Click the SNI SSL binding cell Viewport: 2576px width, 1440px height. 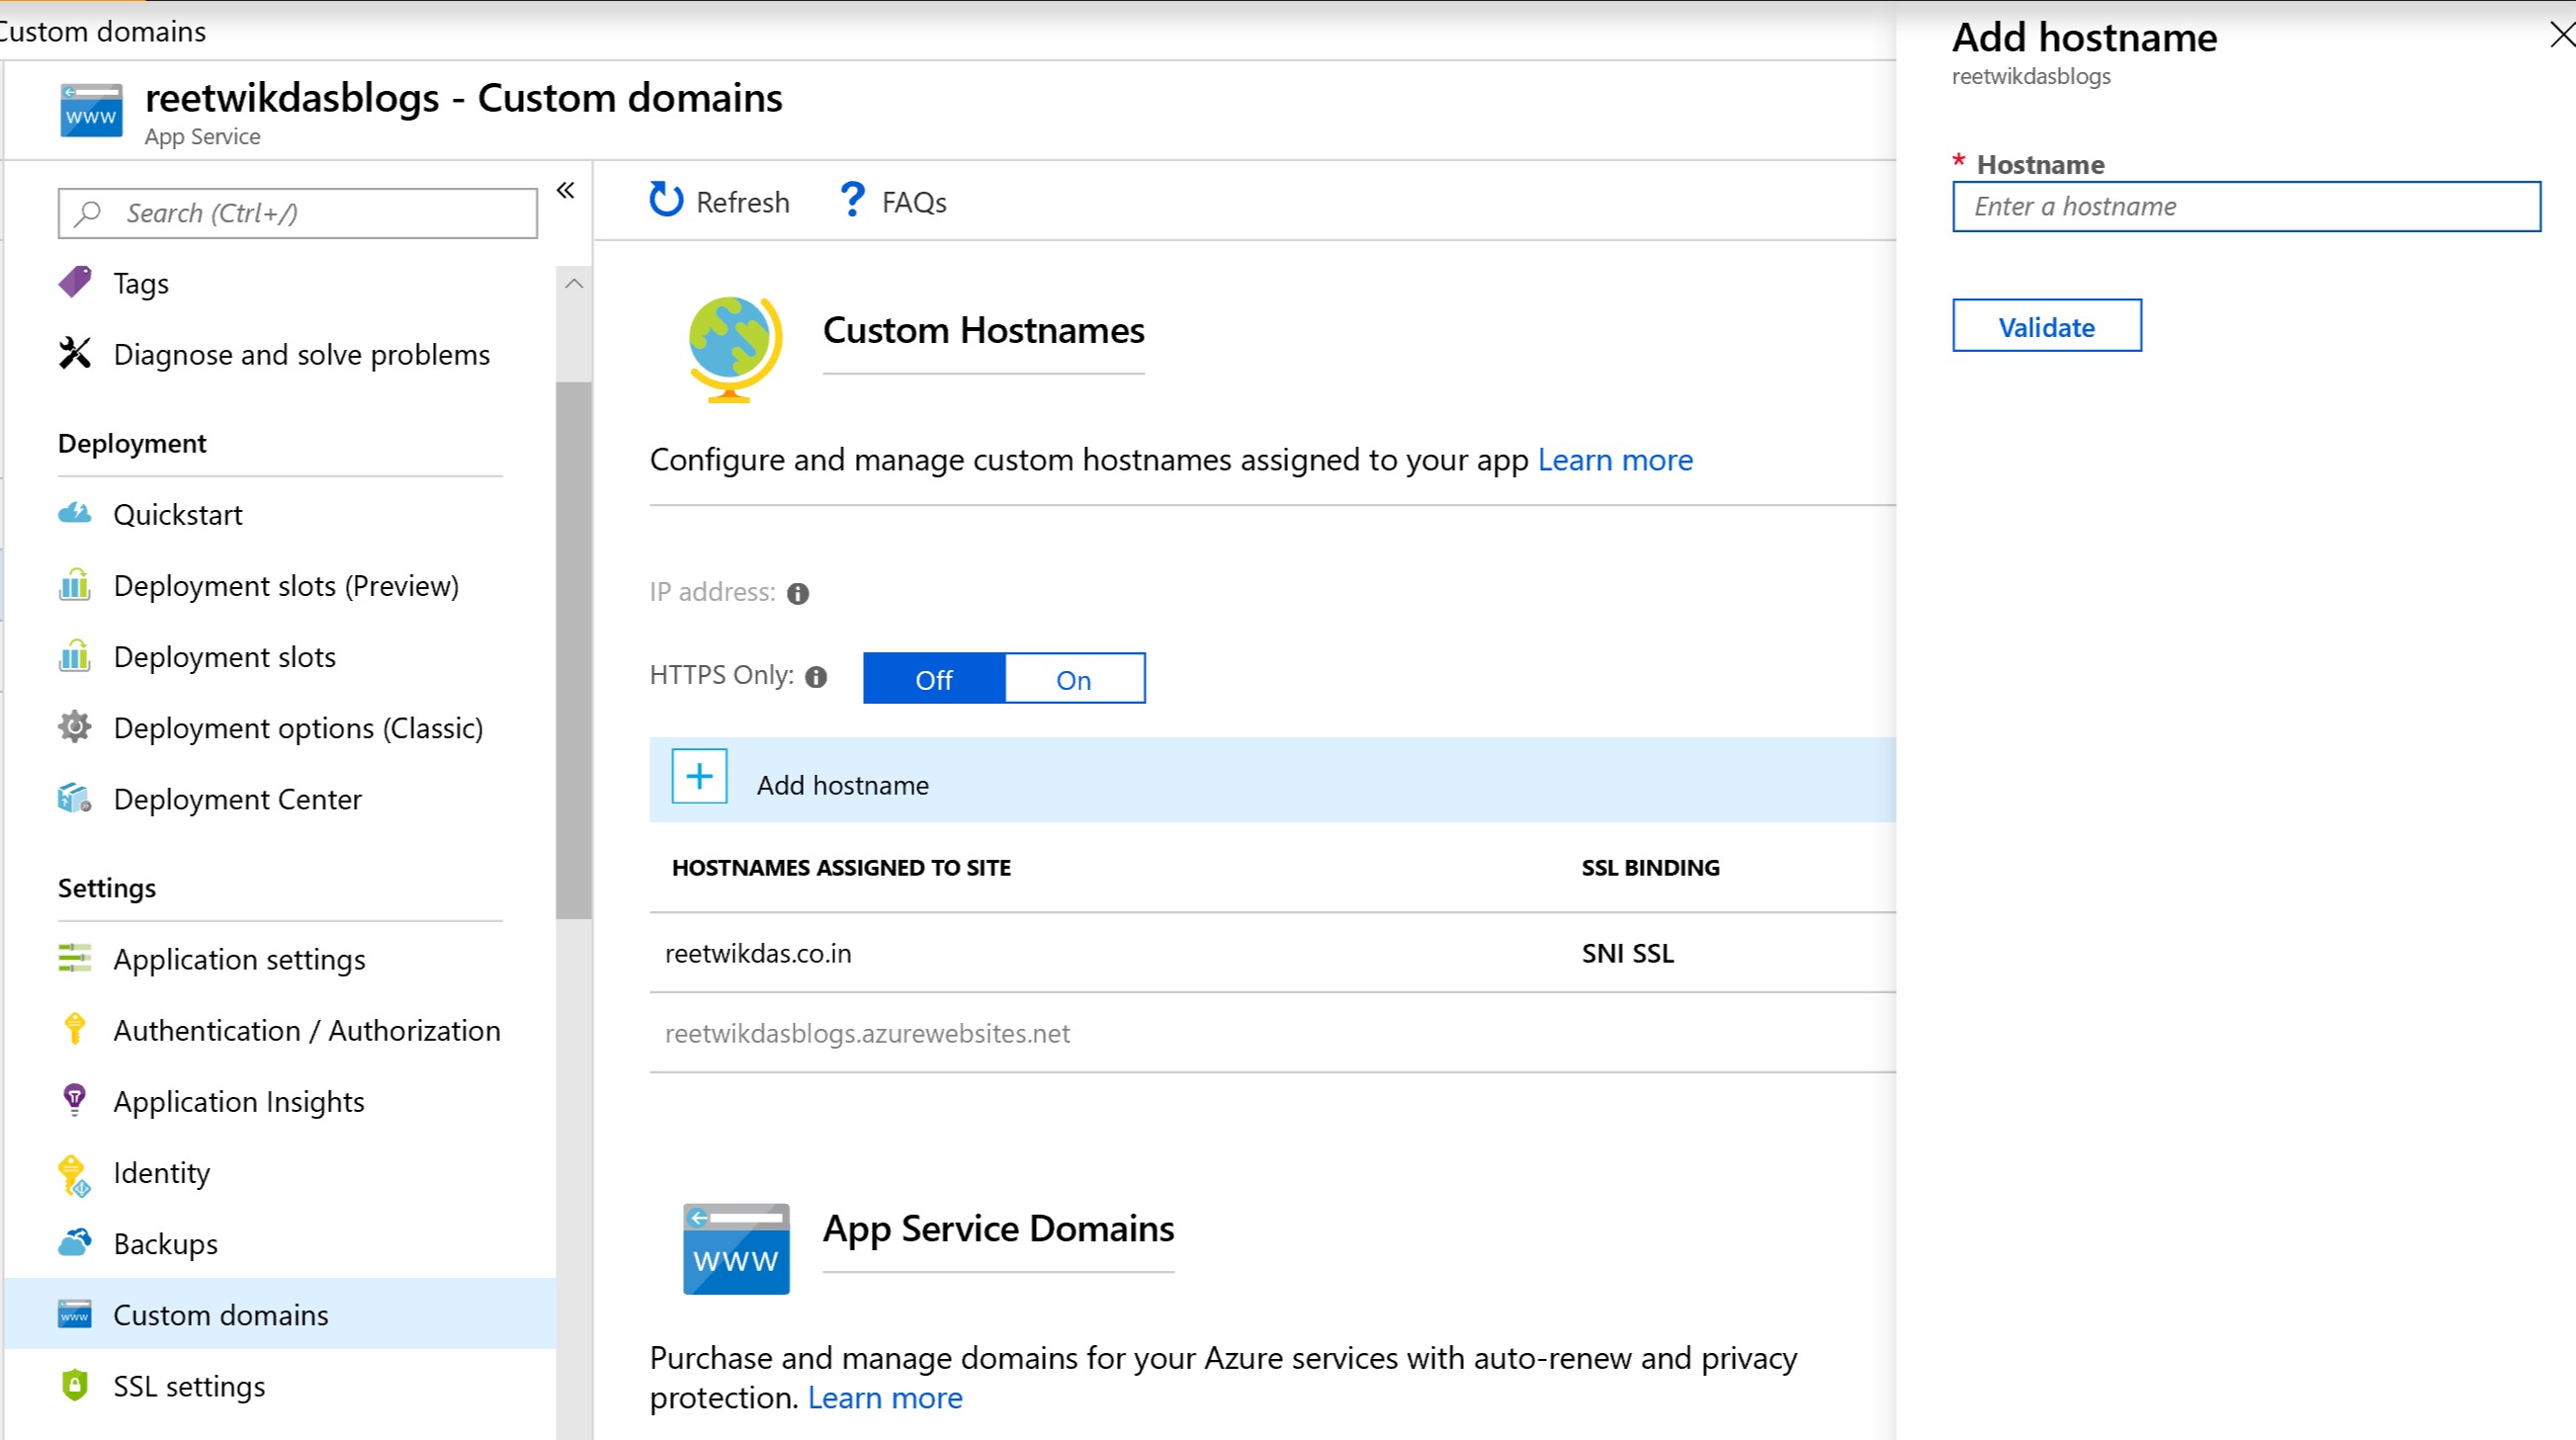tap(1628, 954)
